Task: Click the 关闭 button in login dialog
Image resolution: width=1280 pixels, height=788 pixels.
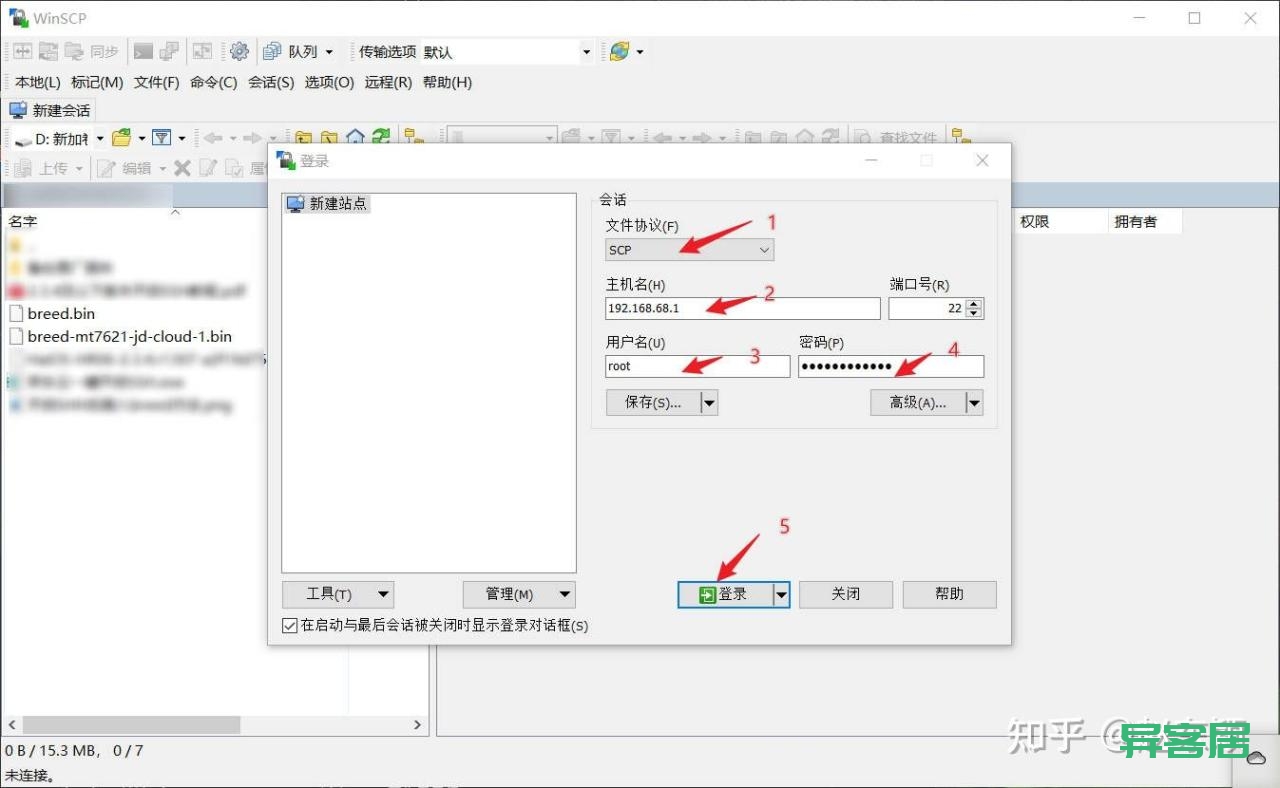Action: click(x=846, y=594)
